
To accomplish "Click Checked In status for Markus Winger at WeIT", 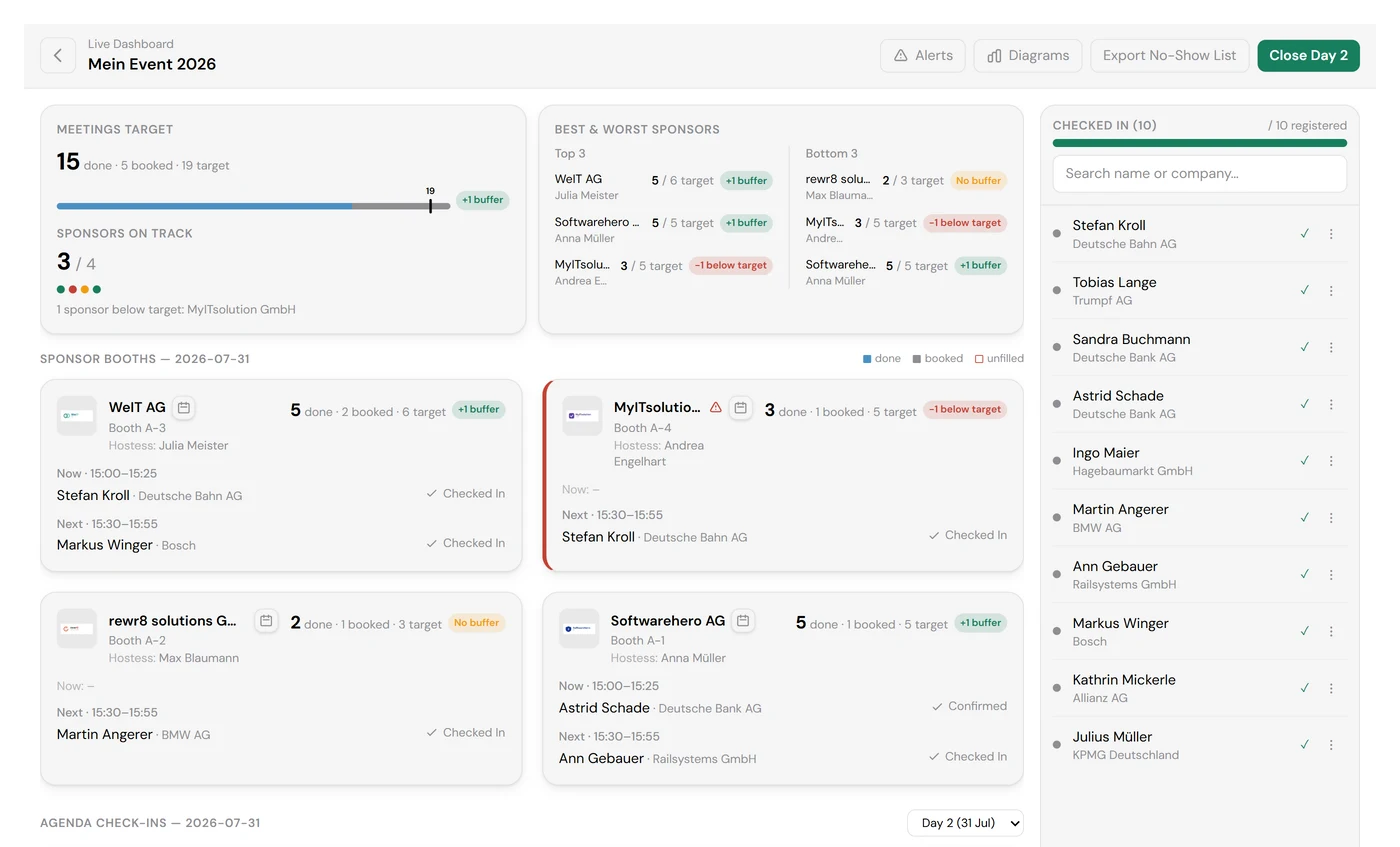I will coord(465,544).
